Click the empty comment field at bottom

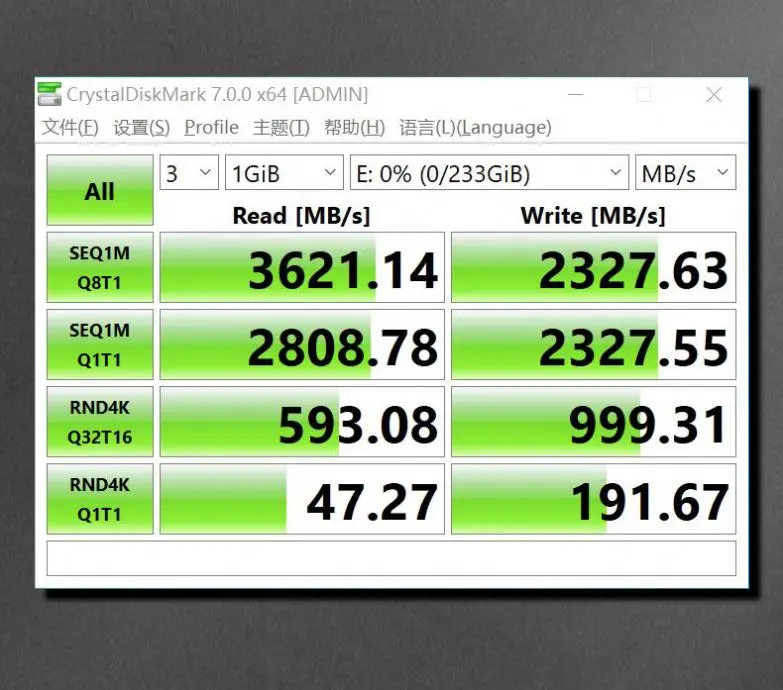(x=392, y=558)
